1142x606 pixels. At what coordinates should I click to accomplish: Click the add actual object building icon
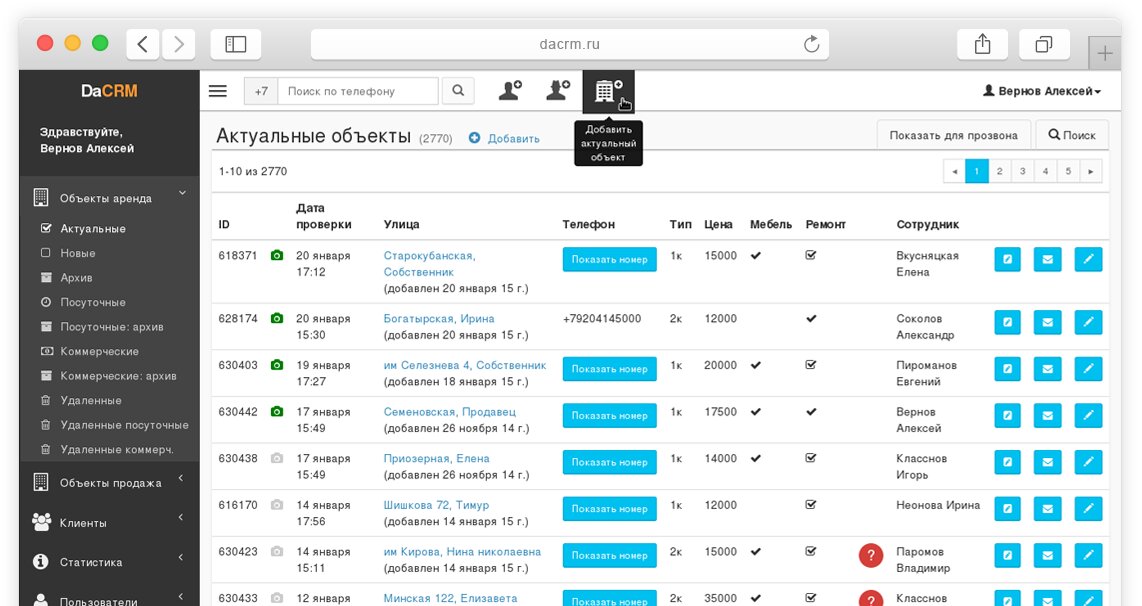[608, 92]
